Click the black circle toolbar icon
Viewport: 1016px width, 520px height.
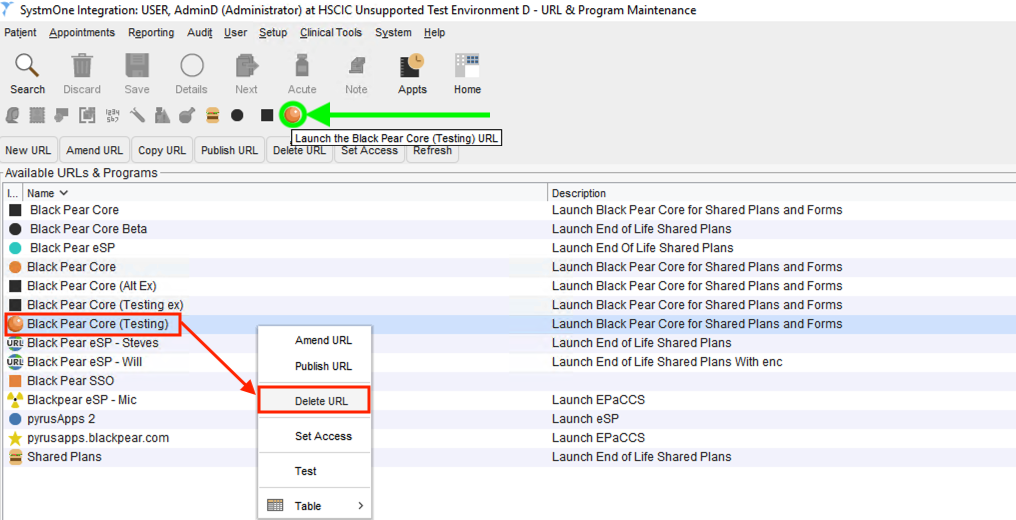tap(237, 115)
